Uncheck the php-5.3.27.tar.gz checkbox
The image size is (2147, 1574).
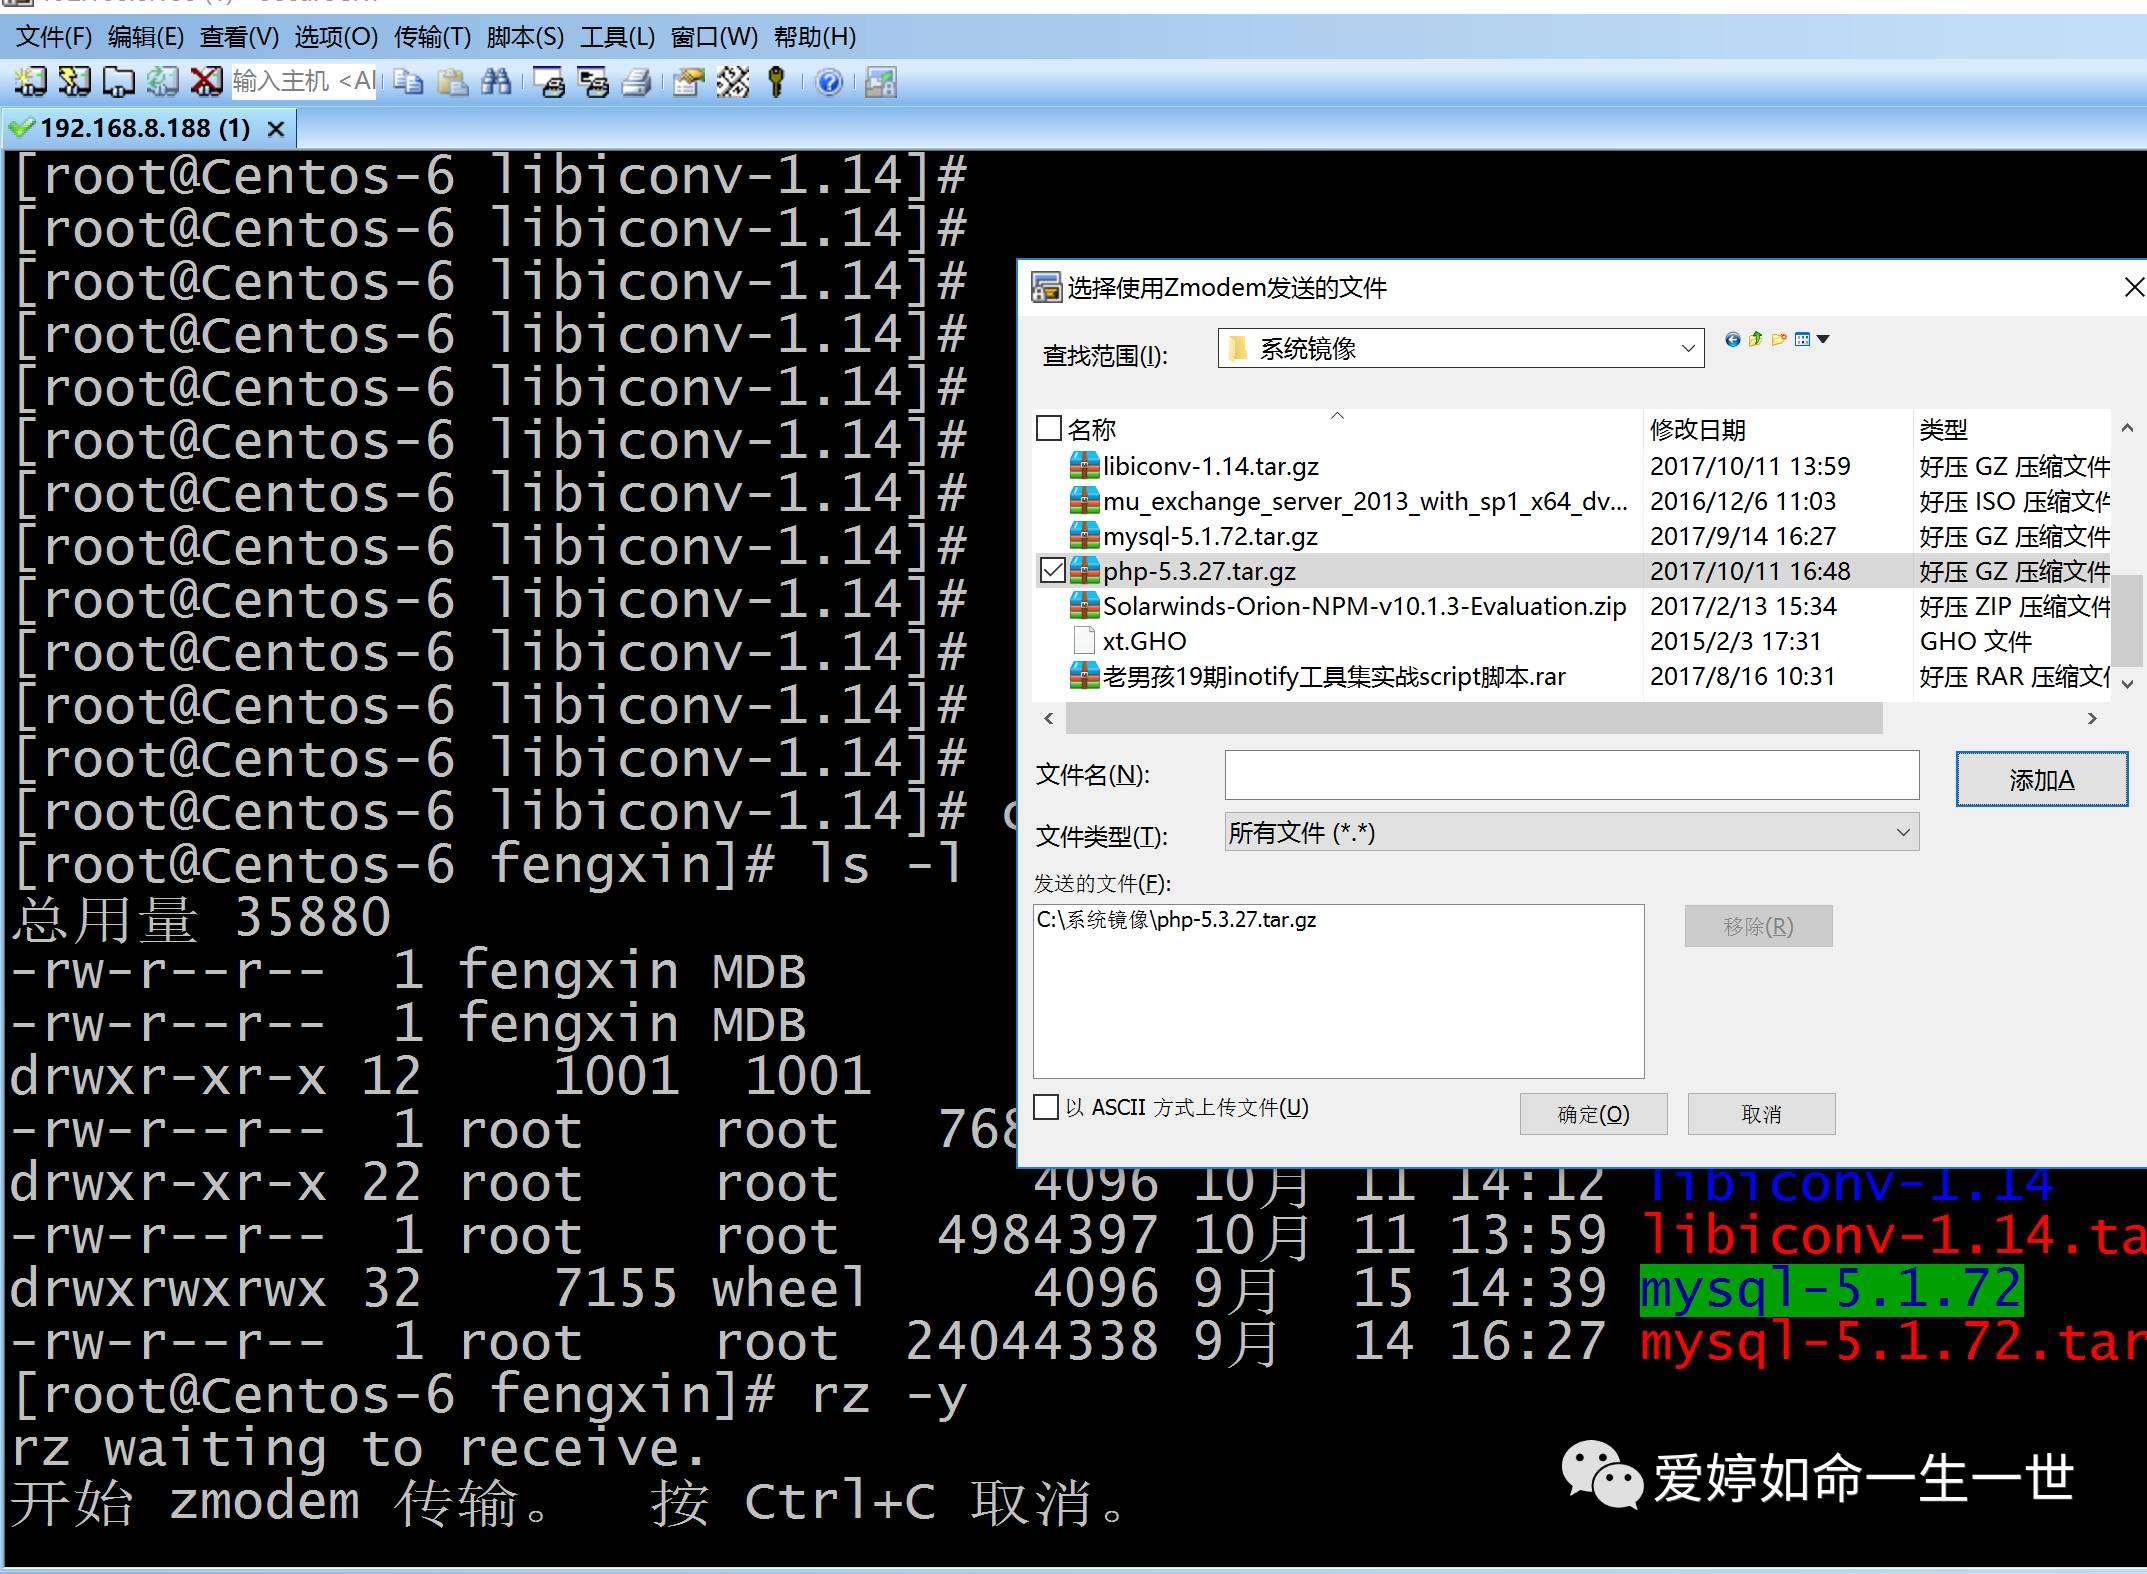(1052, 571)
